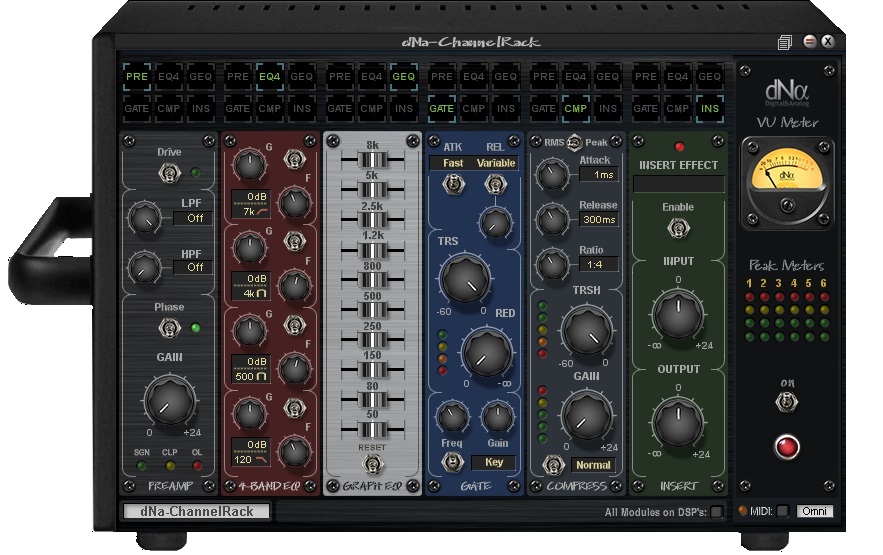
Task: Click the Insert INPUT level knob
Action: point(678,314)
